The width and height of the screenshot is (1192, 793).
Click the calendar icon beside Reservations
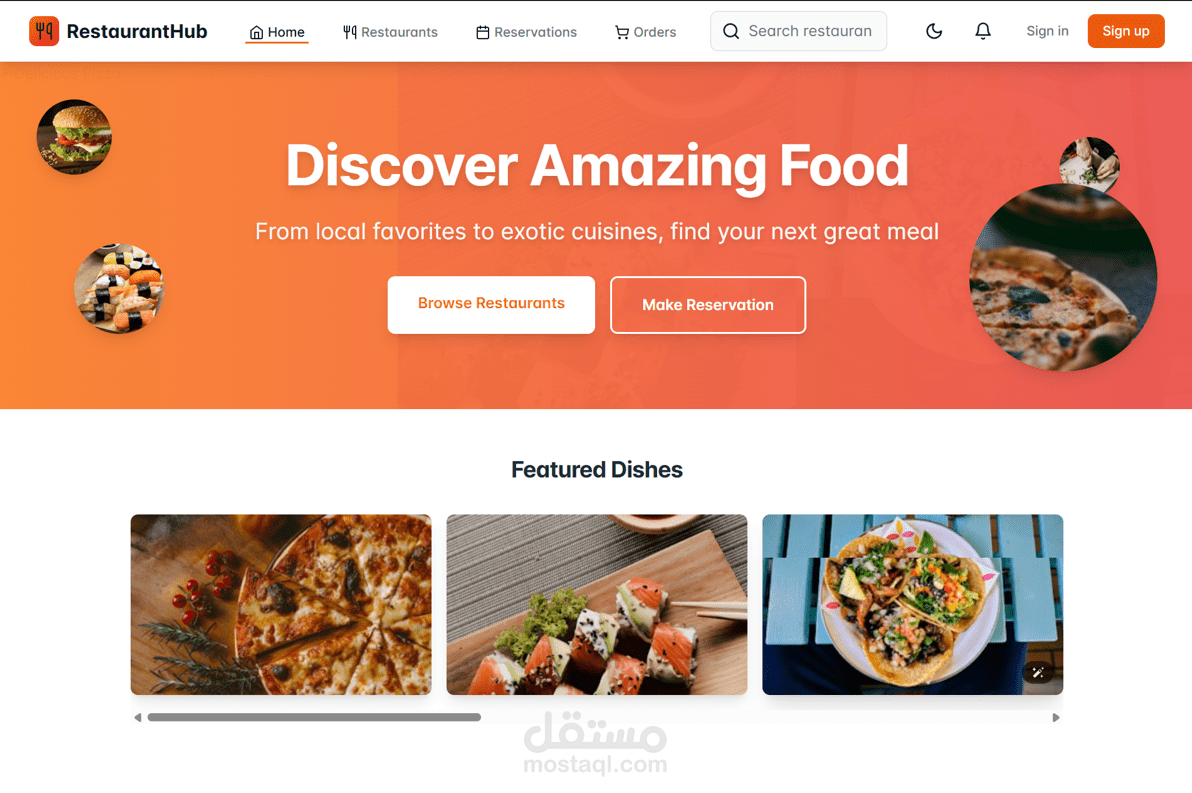point(483,33)
